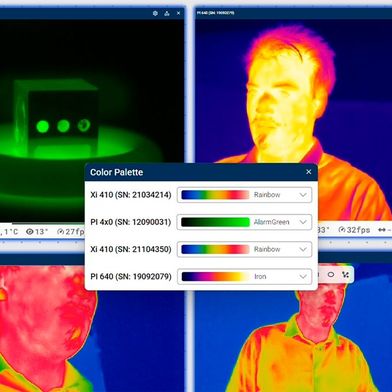Click label "Xi 410 (SN: 21034214)"
This screenshot has width=392, height=392.
131,195
